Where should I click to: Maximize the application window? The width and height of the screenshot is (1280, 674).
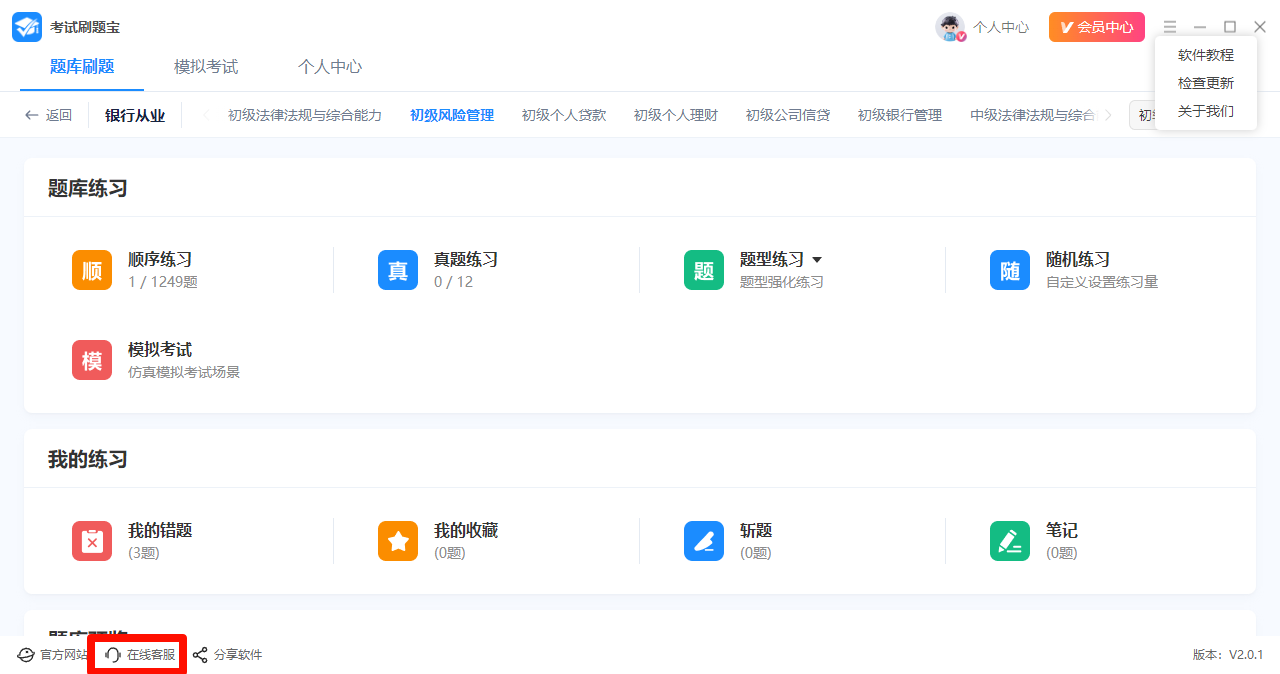(1230, 27)
